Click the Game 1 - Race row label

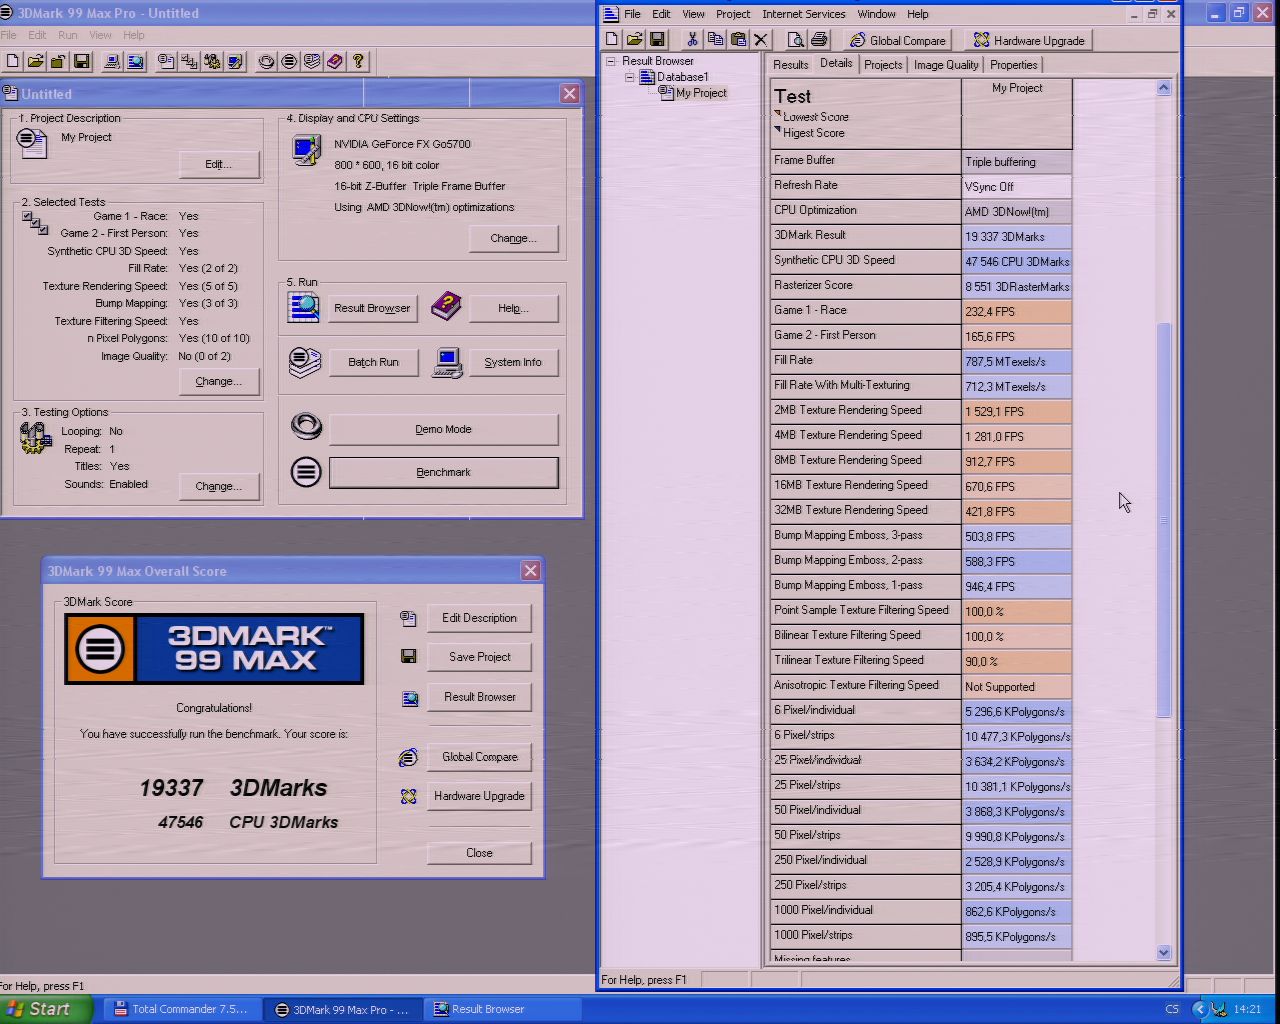[x=865, y=311]
